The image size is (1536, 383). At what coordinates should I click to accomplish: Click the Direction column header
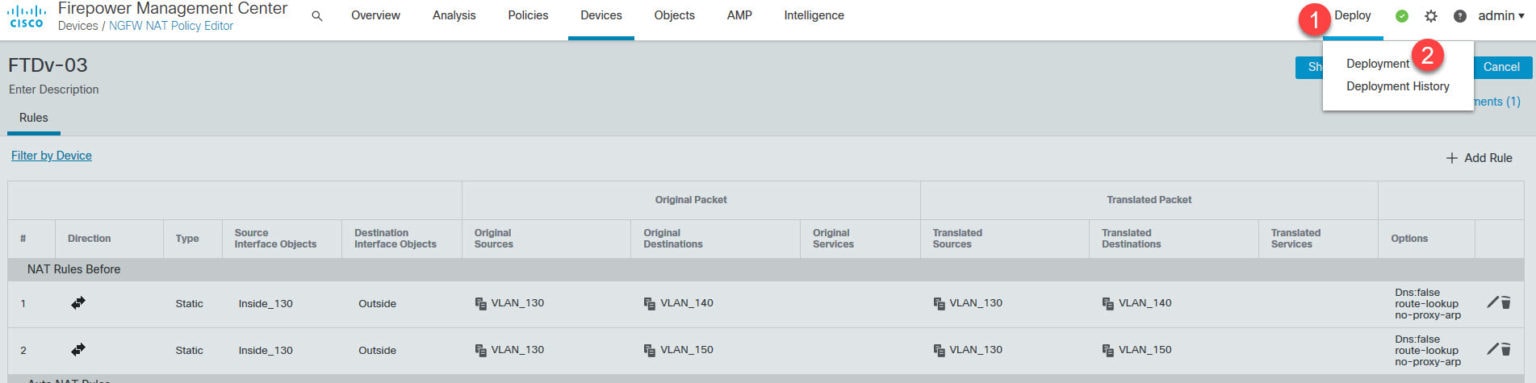point(89,239)
